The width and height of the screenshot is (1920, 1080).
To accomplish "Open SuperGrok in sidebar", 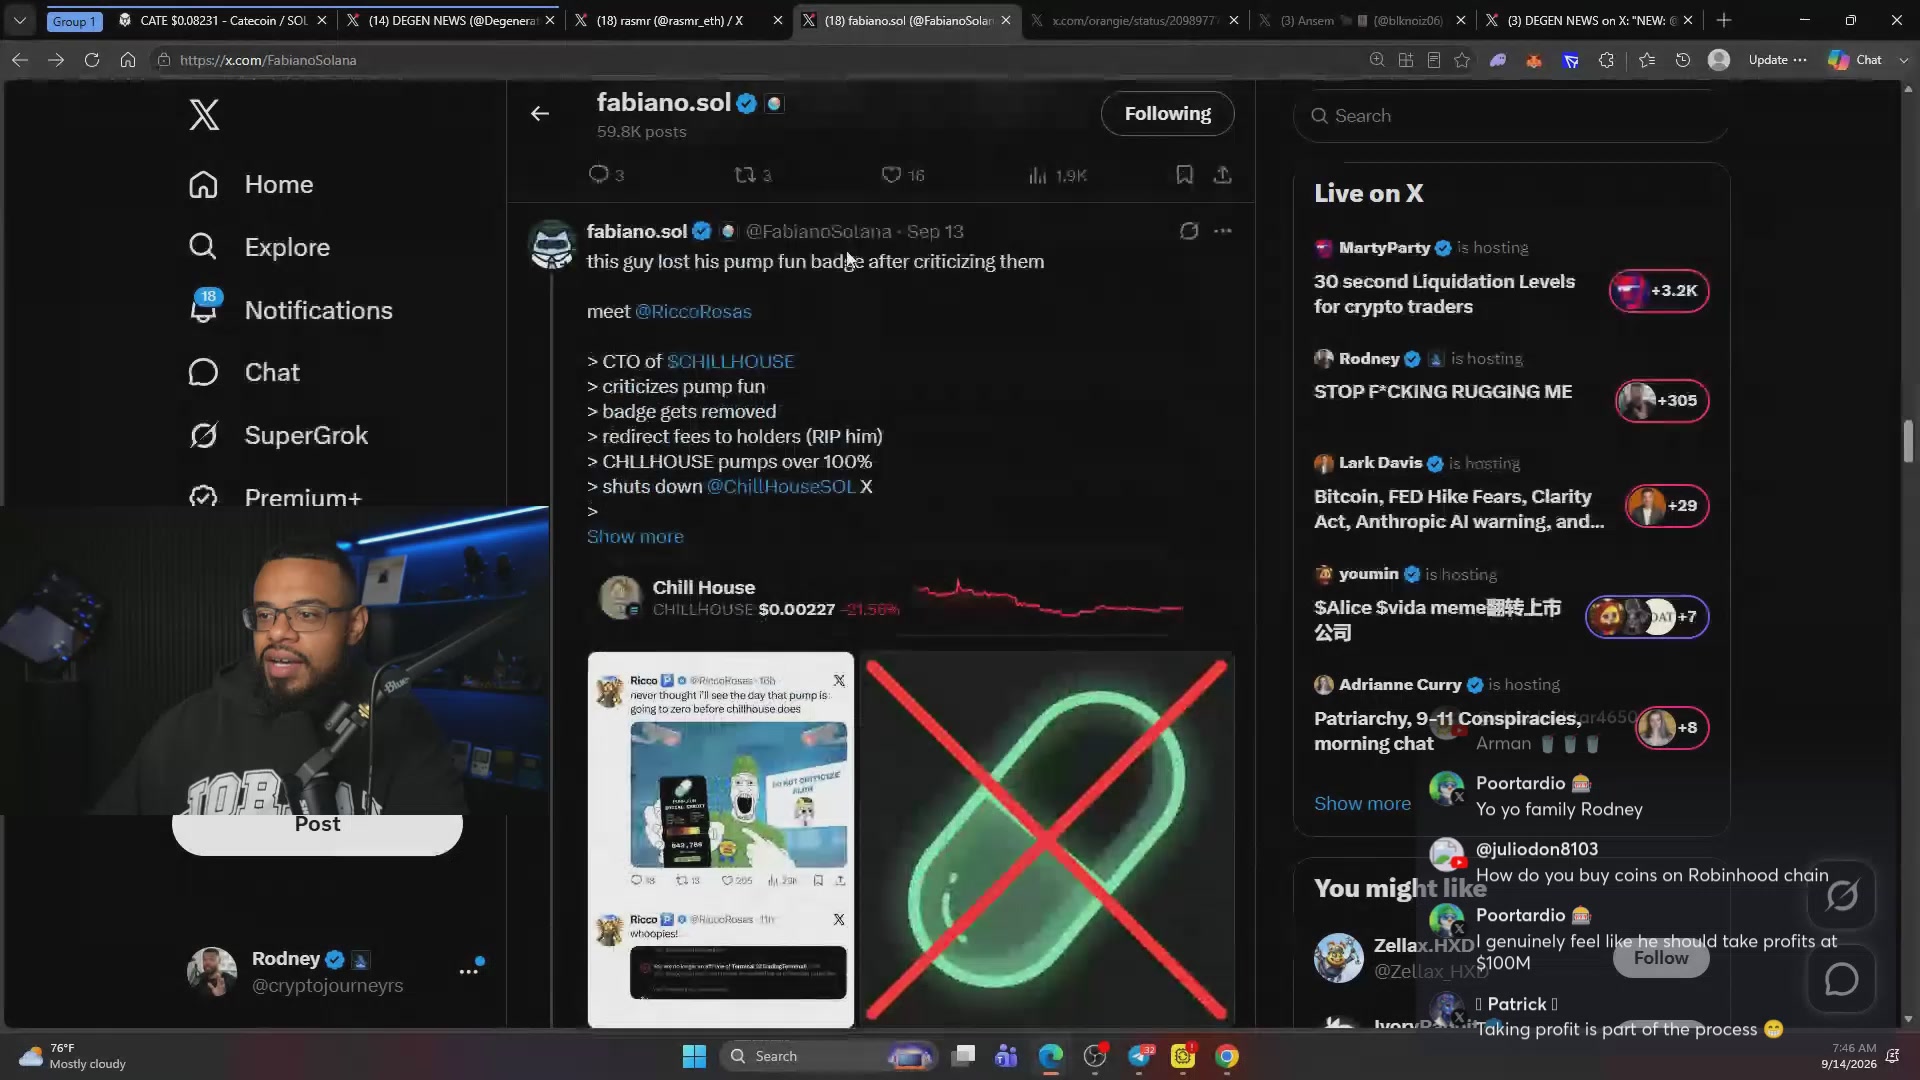I will (278, 436).
